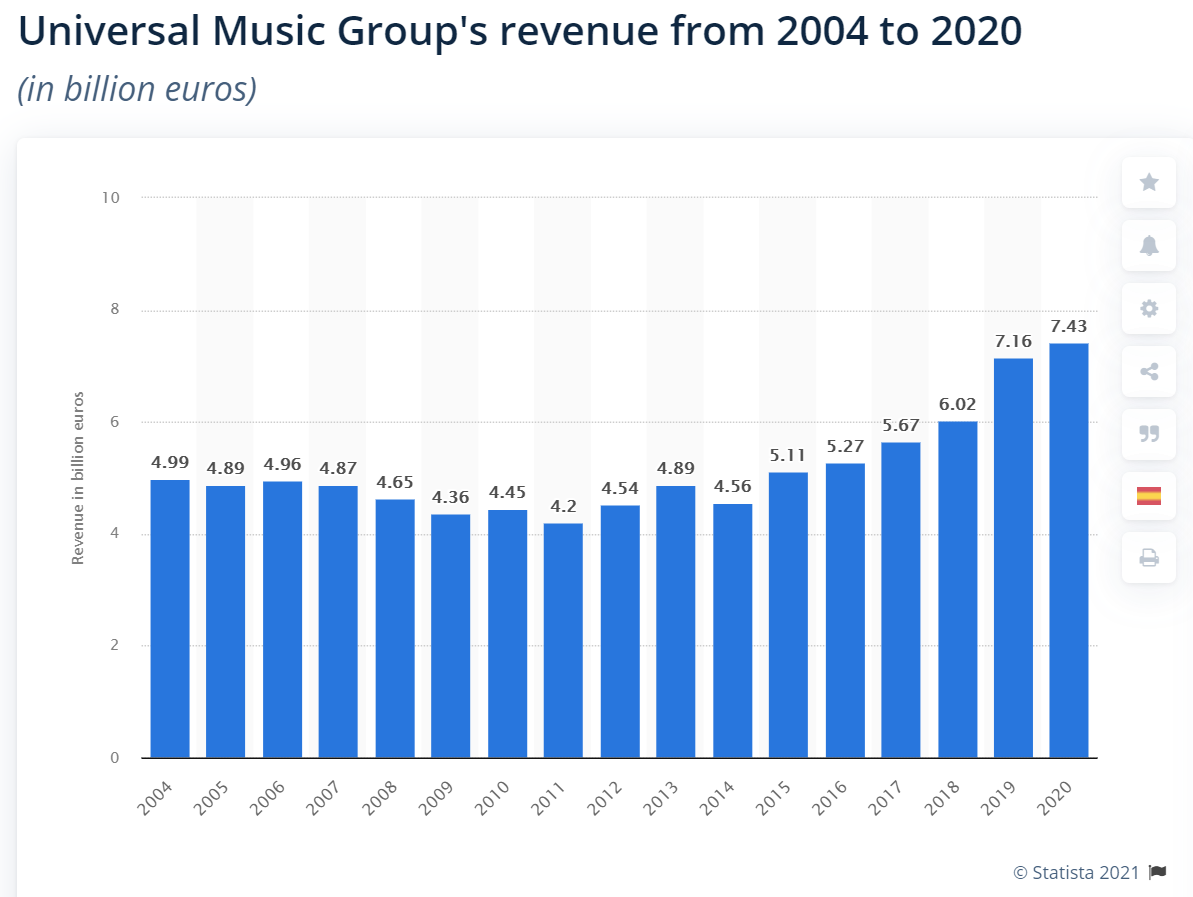Click the 2015 bar labeled 5.11
This screenshot has height=897, width=1193.
click(x=788, y=615)
